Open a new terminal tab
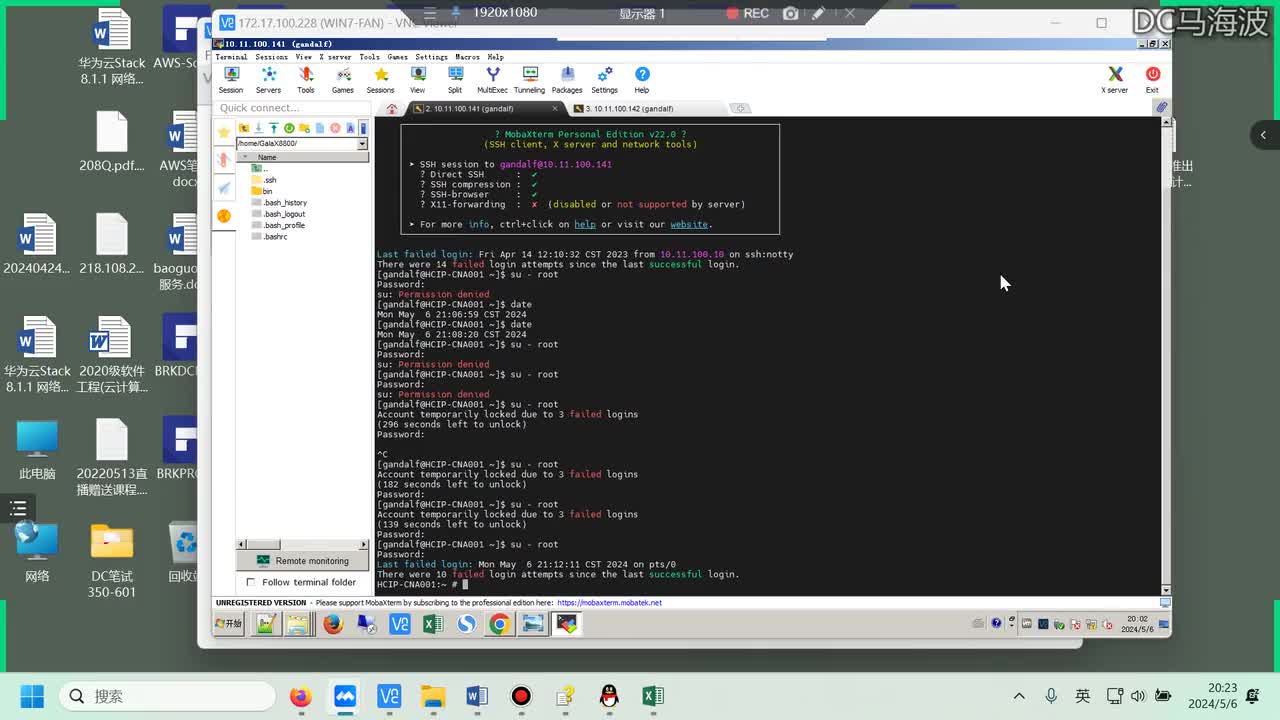This screenshot has width=1280, height=720. [x=741, y=108]
